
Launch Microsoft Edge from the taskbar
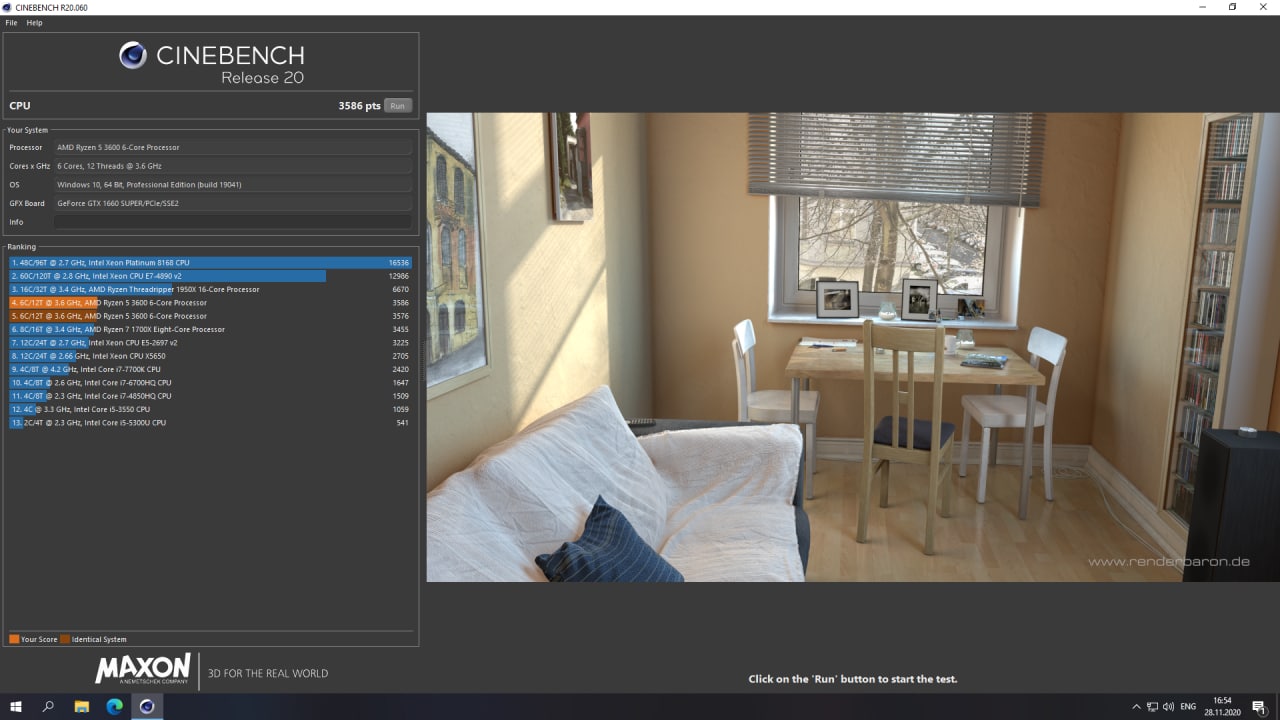tap(114, 707)
